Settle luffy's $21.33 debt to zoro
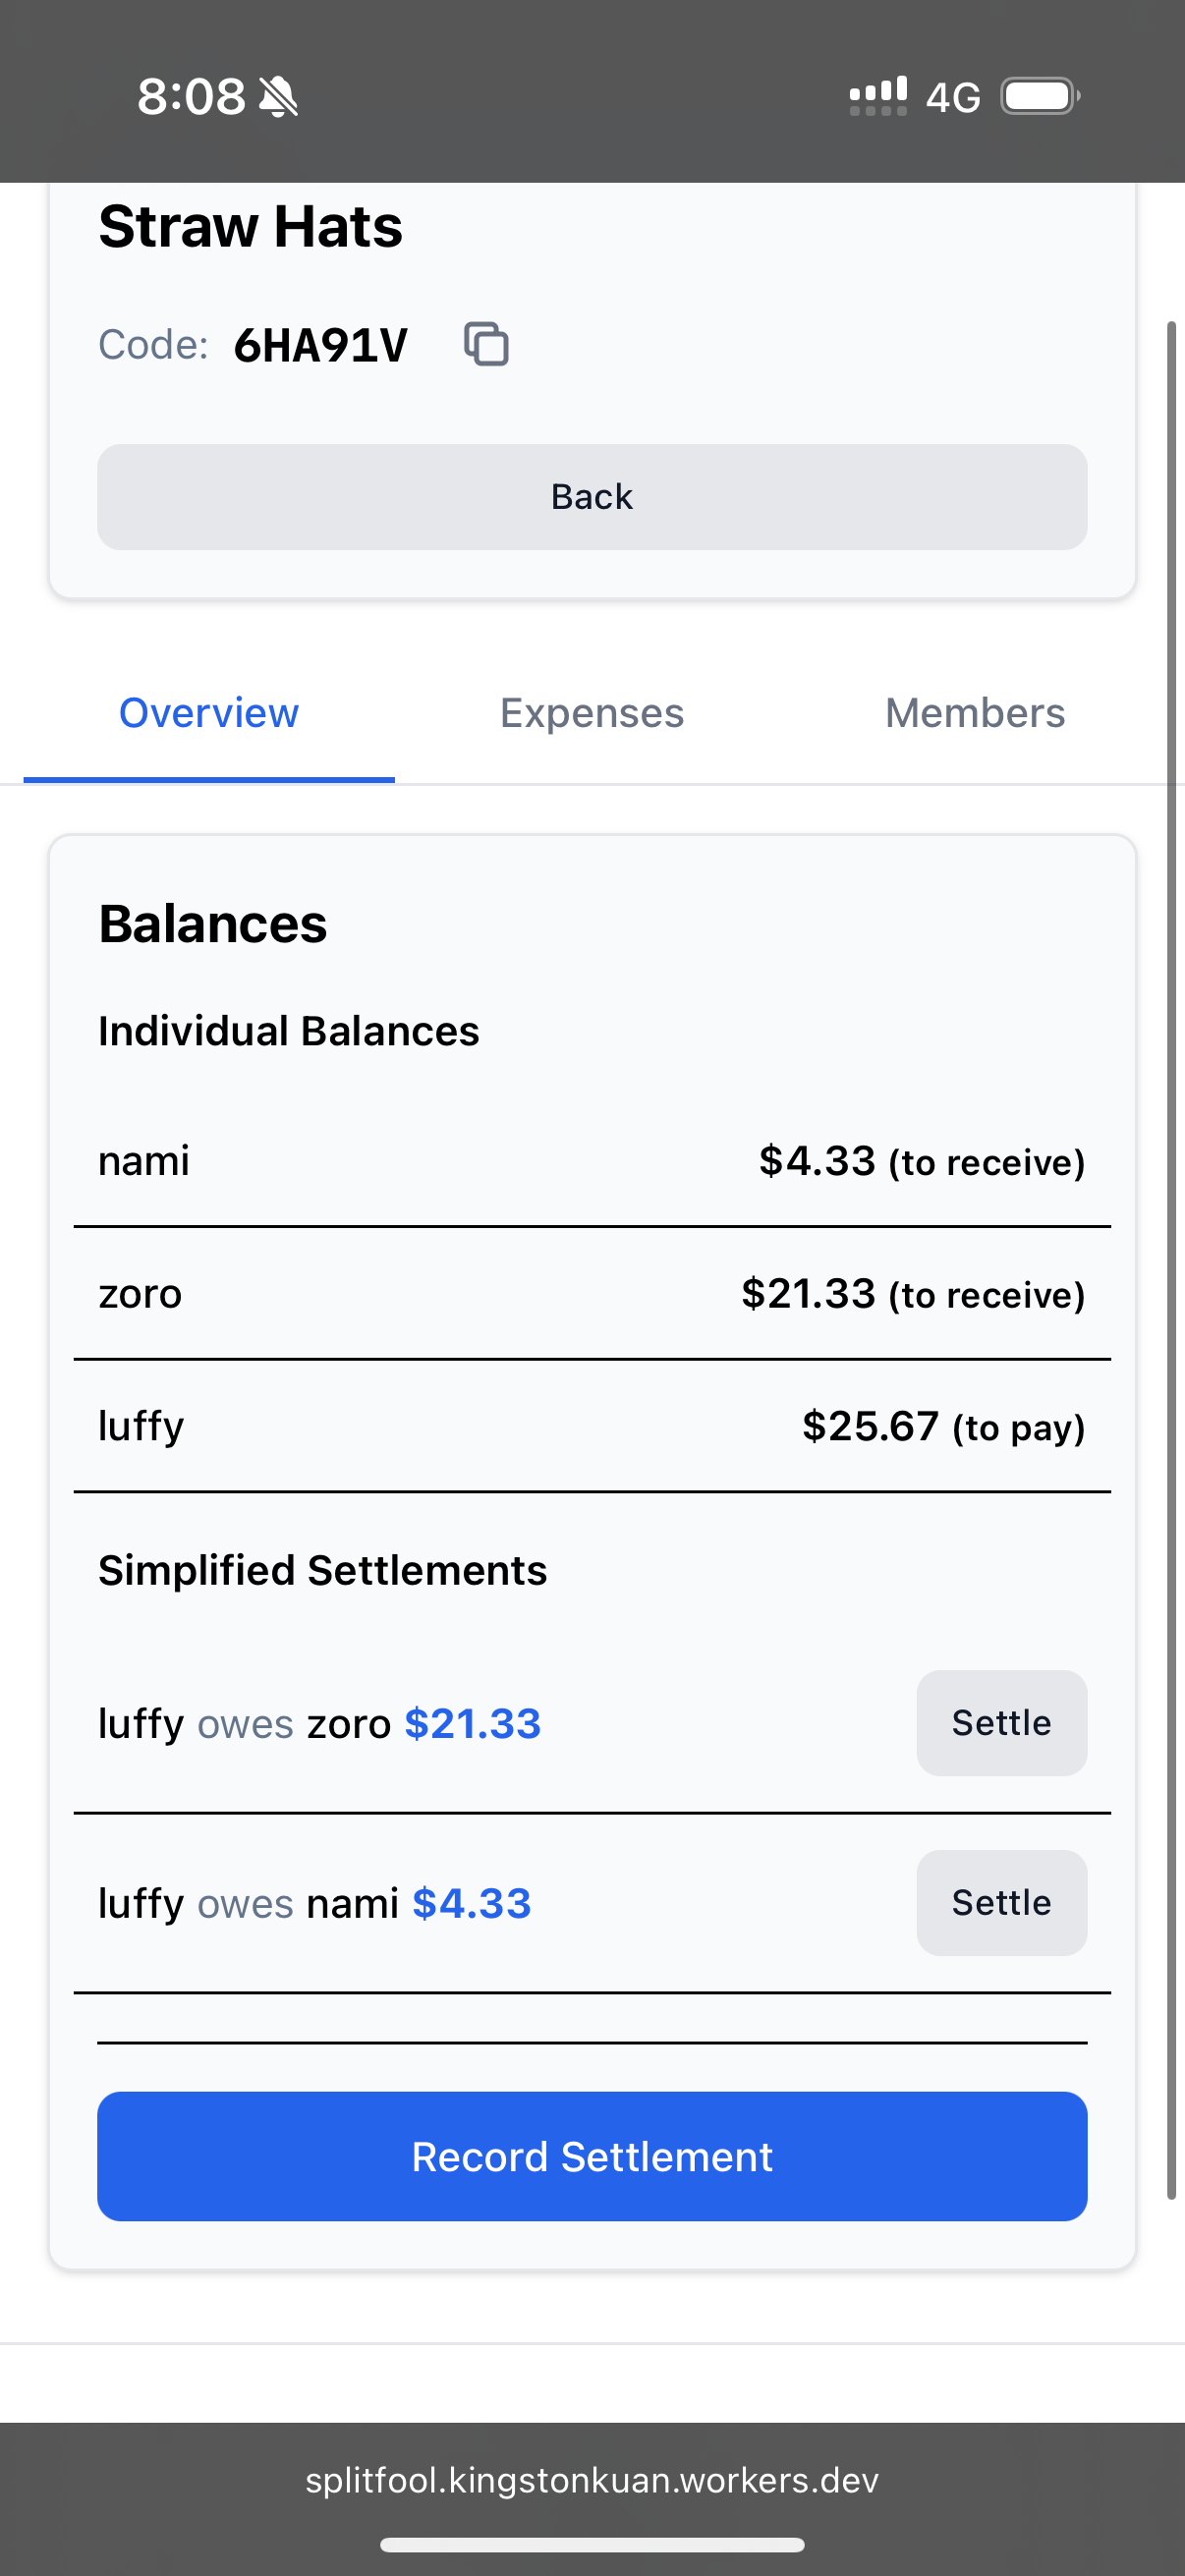 pos(1001,1723)
